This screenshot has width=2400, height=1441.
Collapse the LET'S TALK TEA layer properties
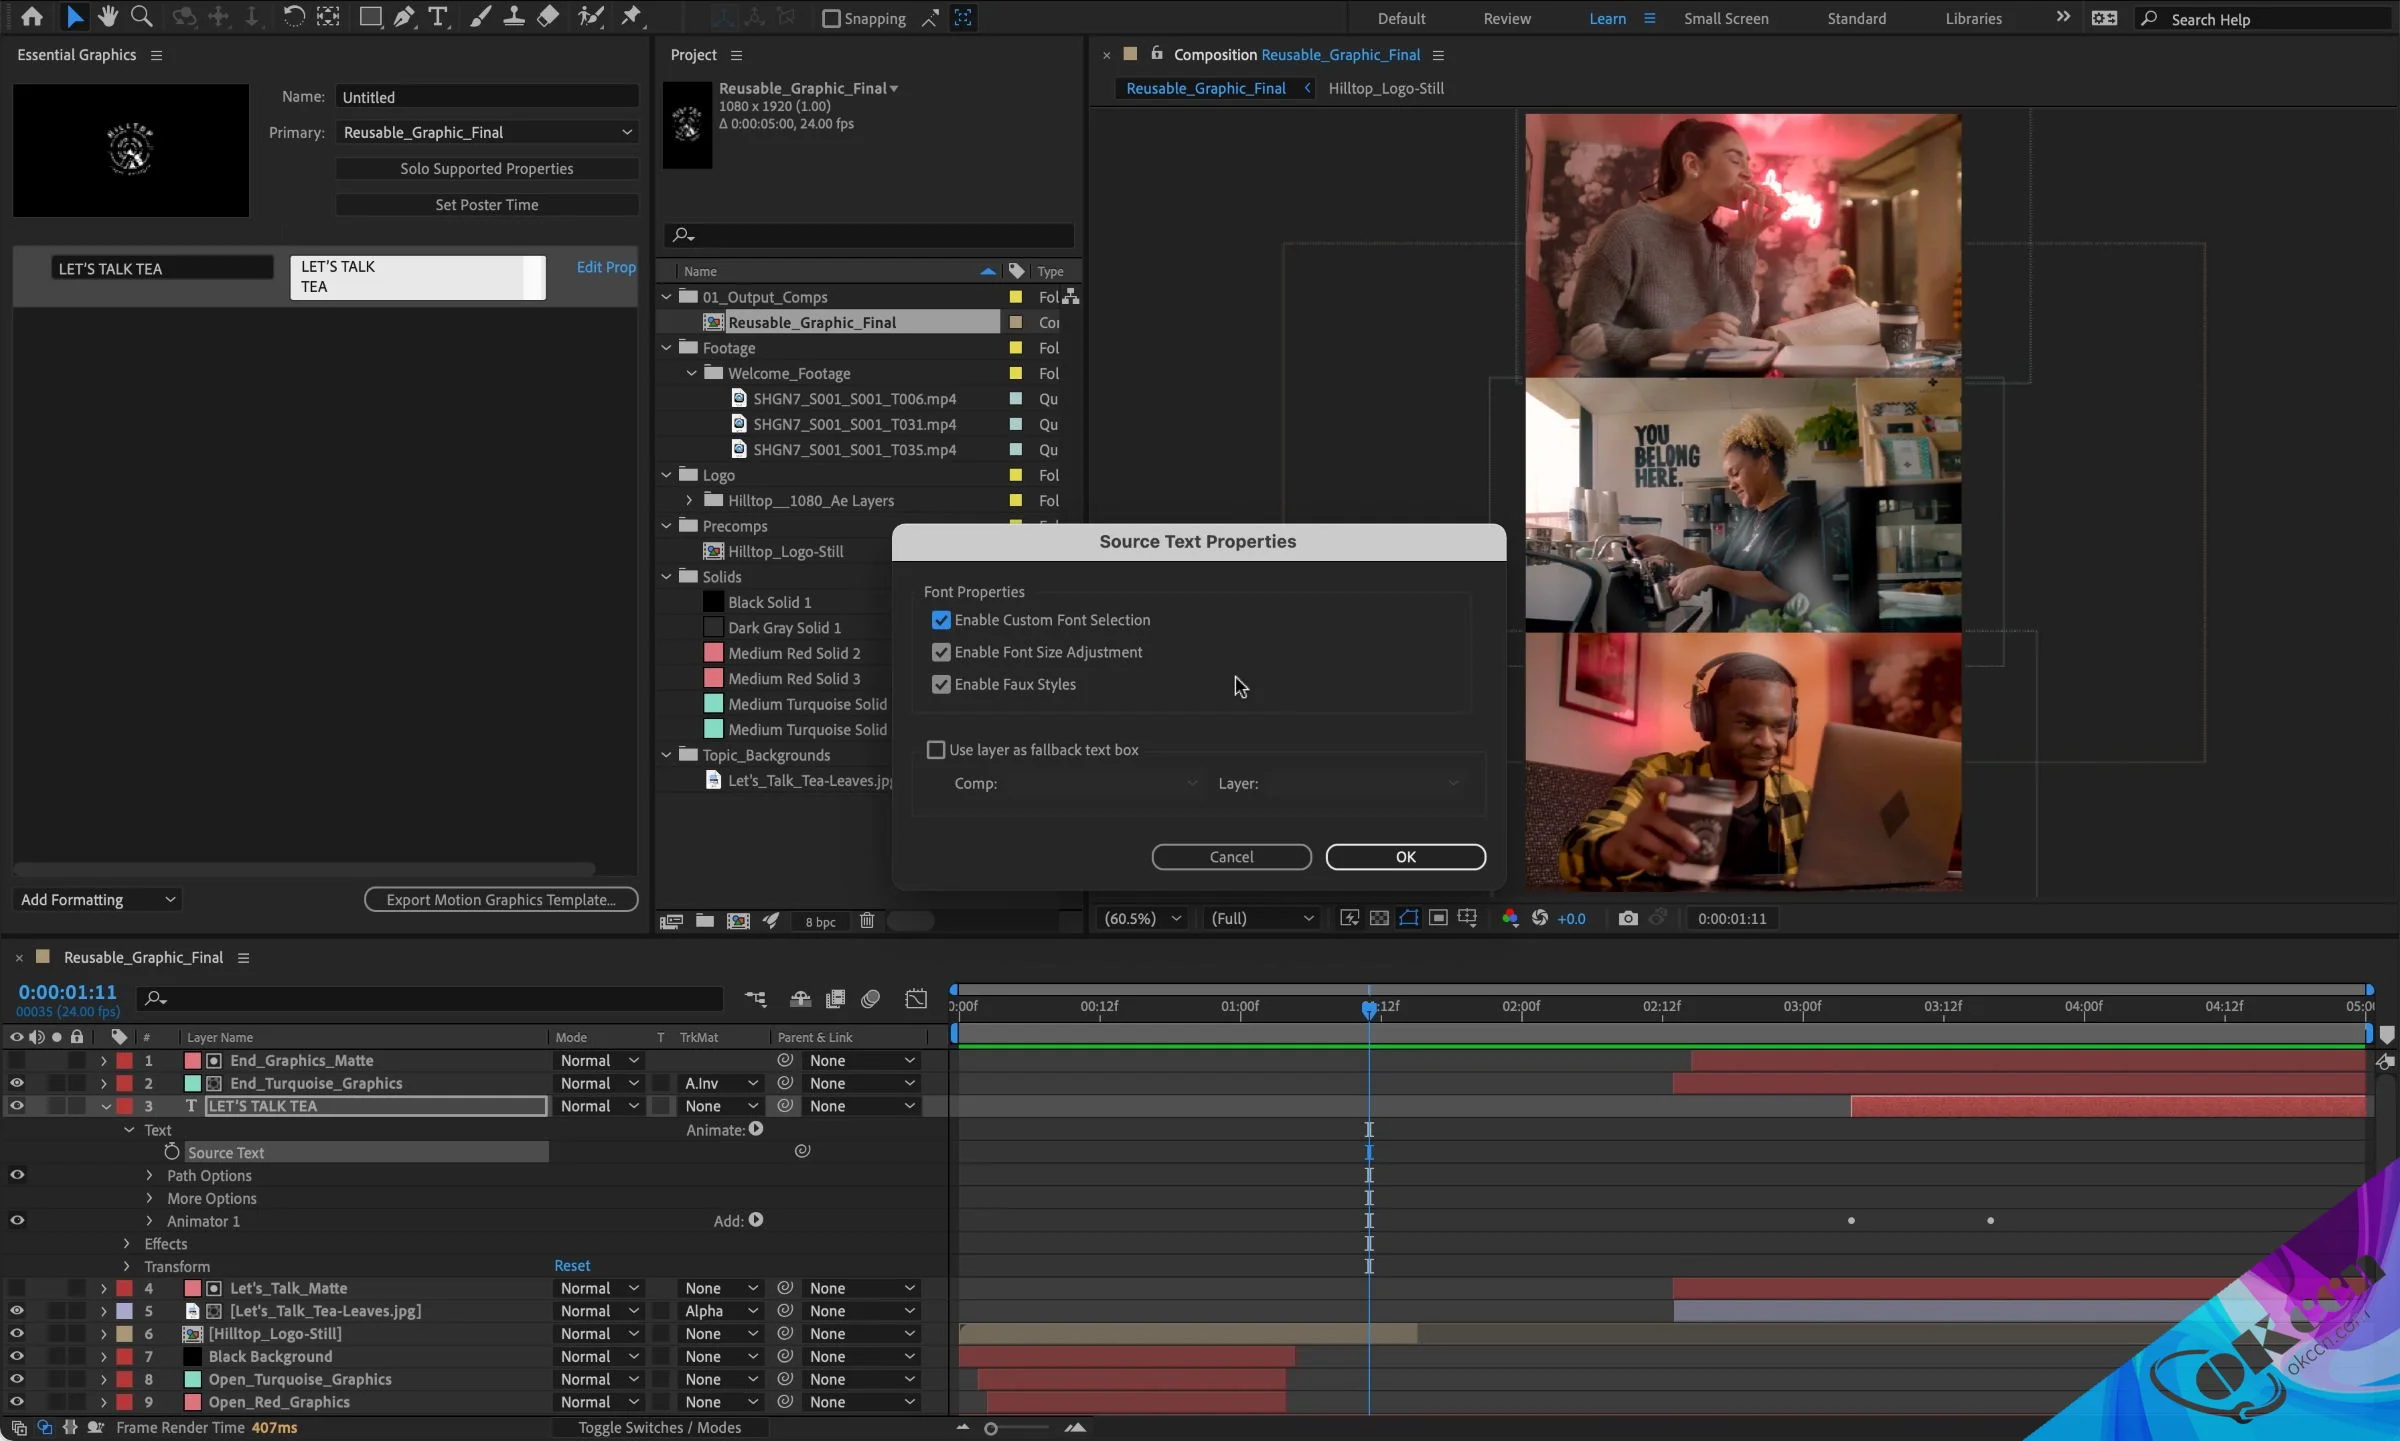[105, 1106]
